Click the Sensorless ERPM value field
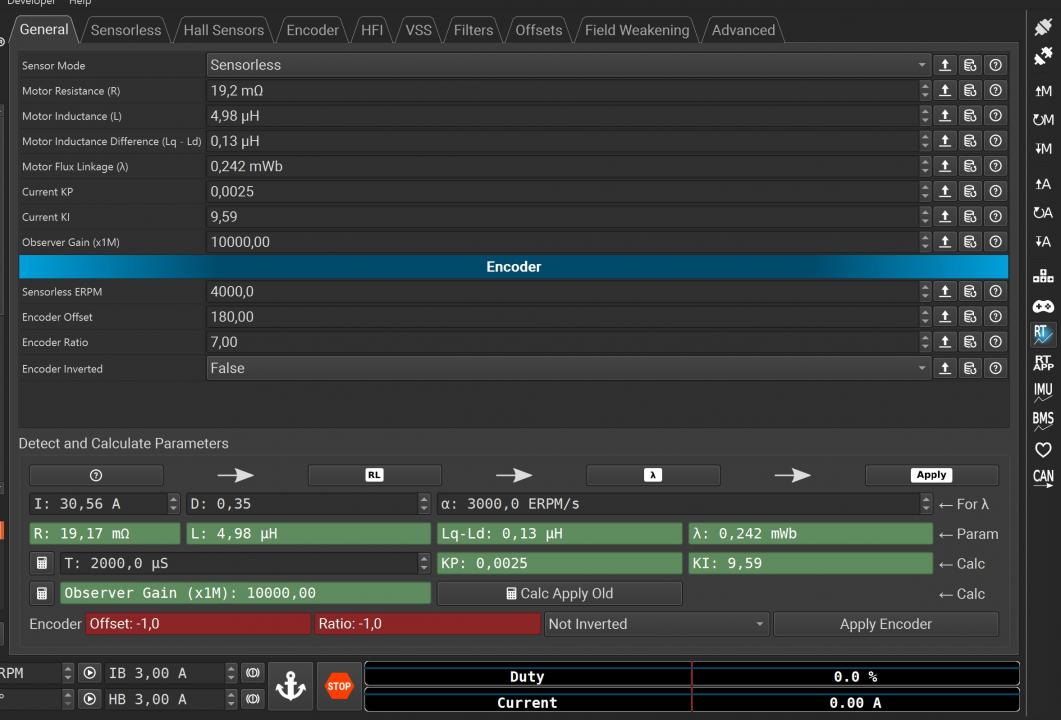Viewport: 1061px width, 720px height. [560, 292]
